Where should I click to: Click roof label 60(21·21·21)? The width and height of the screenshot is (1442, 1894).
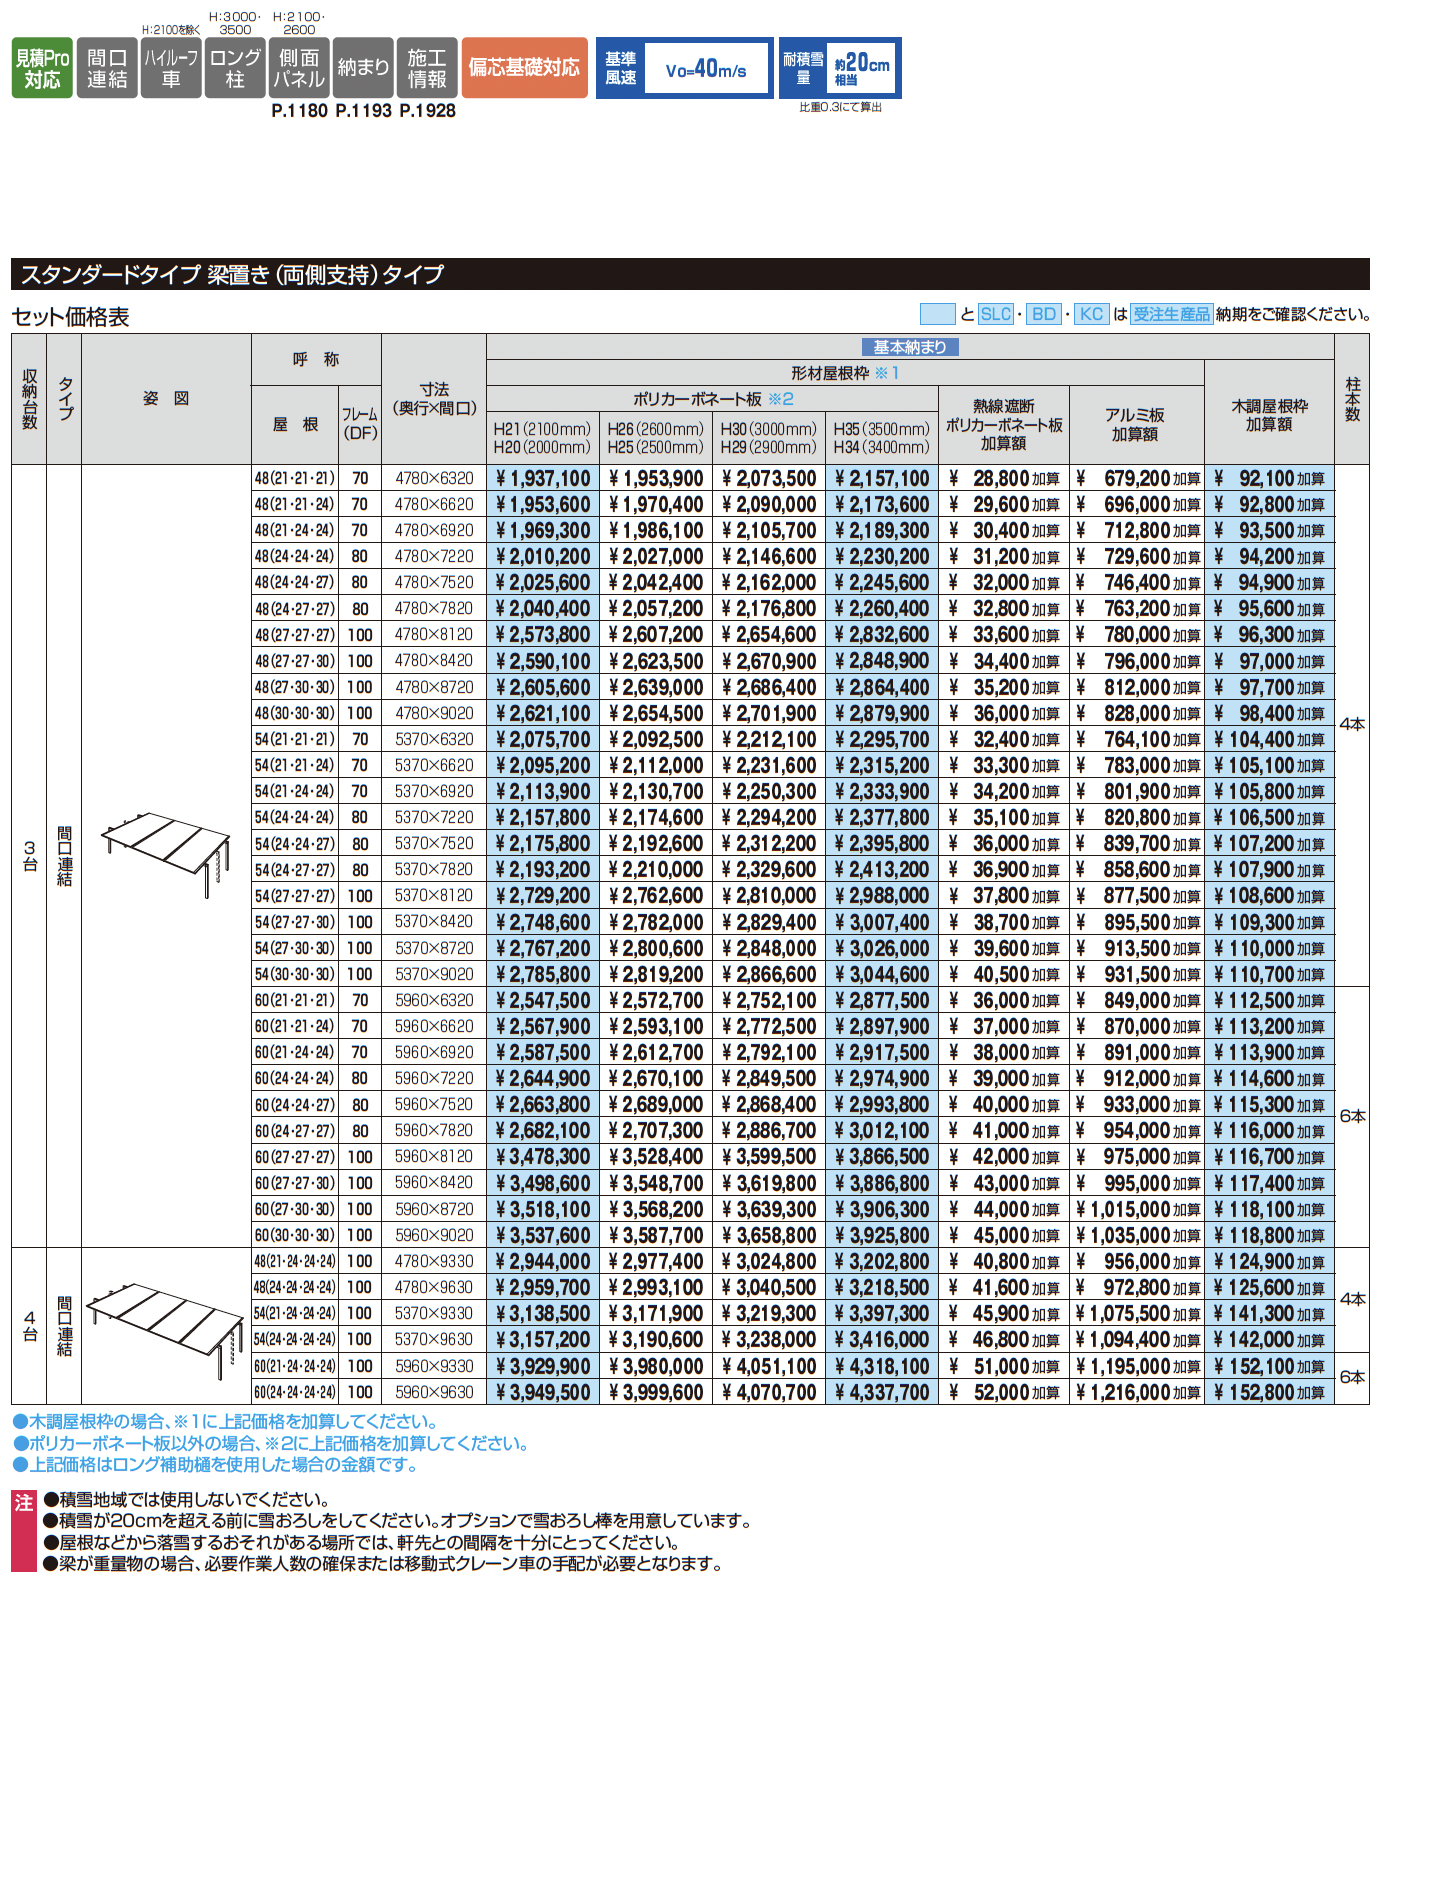pyautogui.click(x=294, y=1000)
